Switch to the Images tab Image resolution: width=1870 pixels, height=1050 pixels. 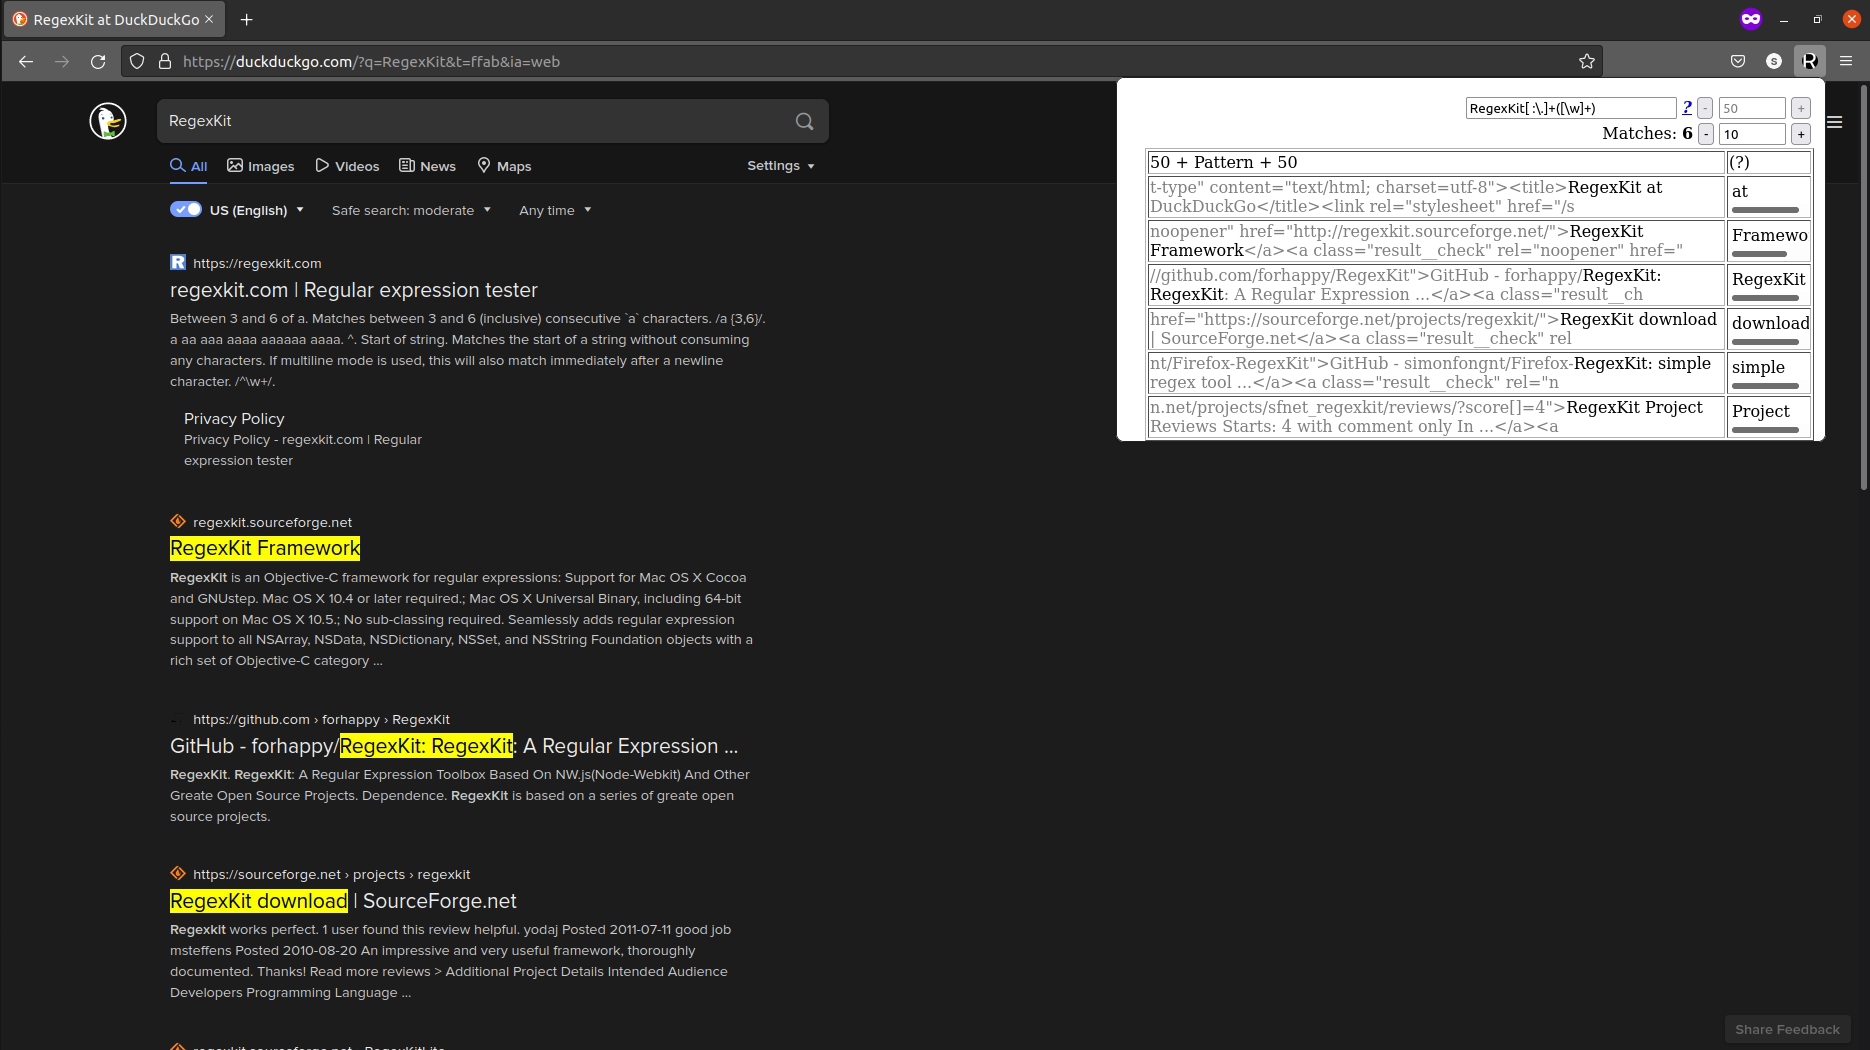[x=260, y=166]
